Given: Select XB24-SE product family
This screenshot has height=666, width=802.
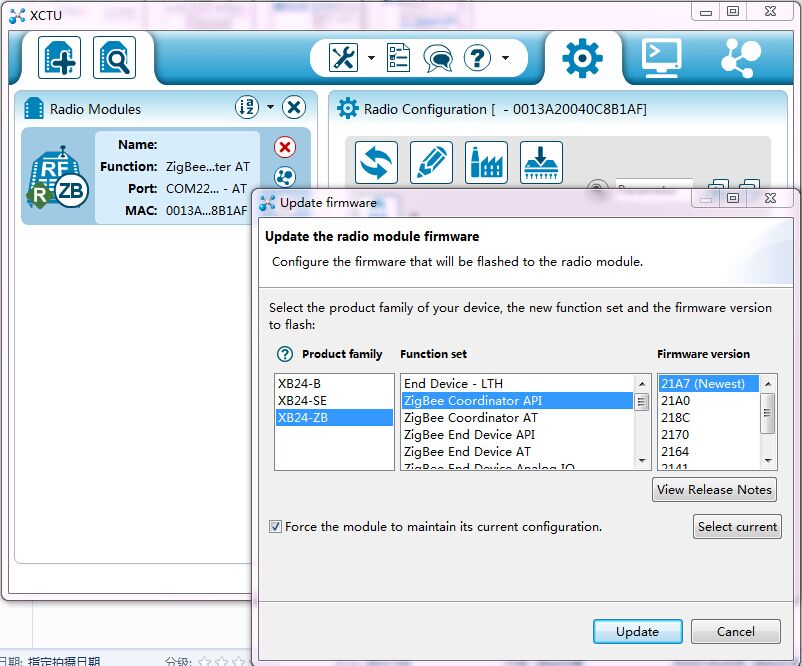Looking at the screenshot, I should [334, 401].
